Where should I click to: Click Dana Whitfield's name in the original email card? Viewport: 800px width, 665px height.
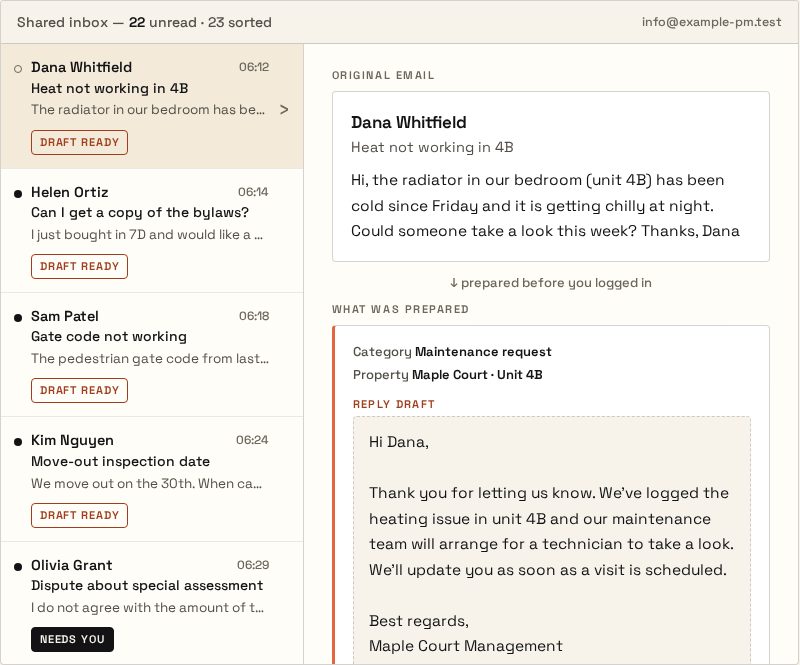[409, 122]
